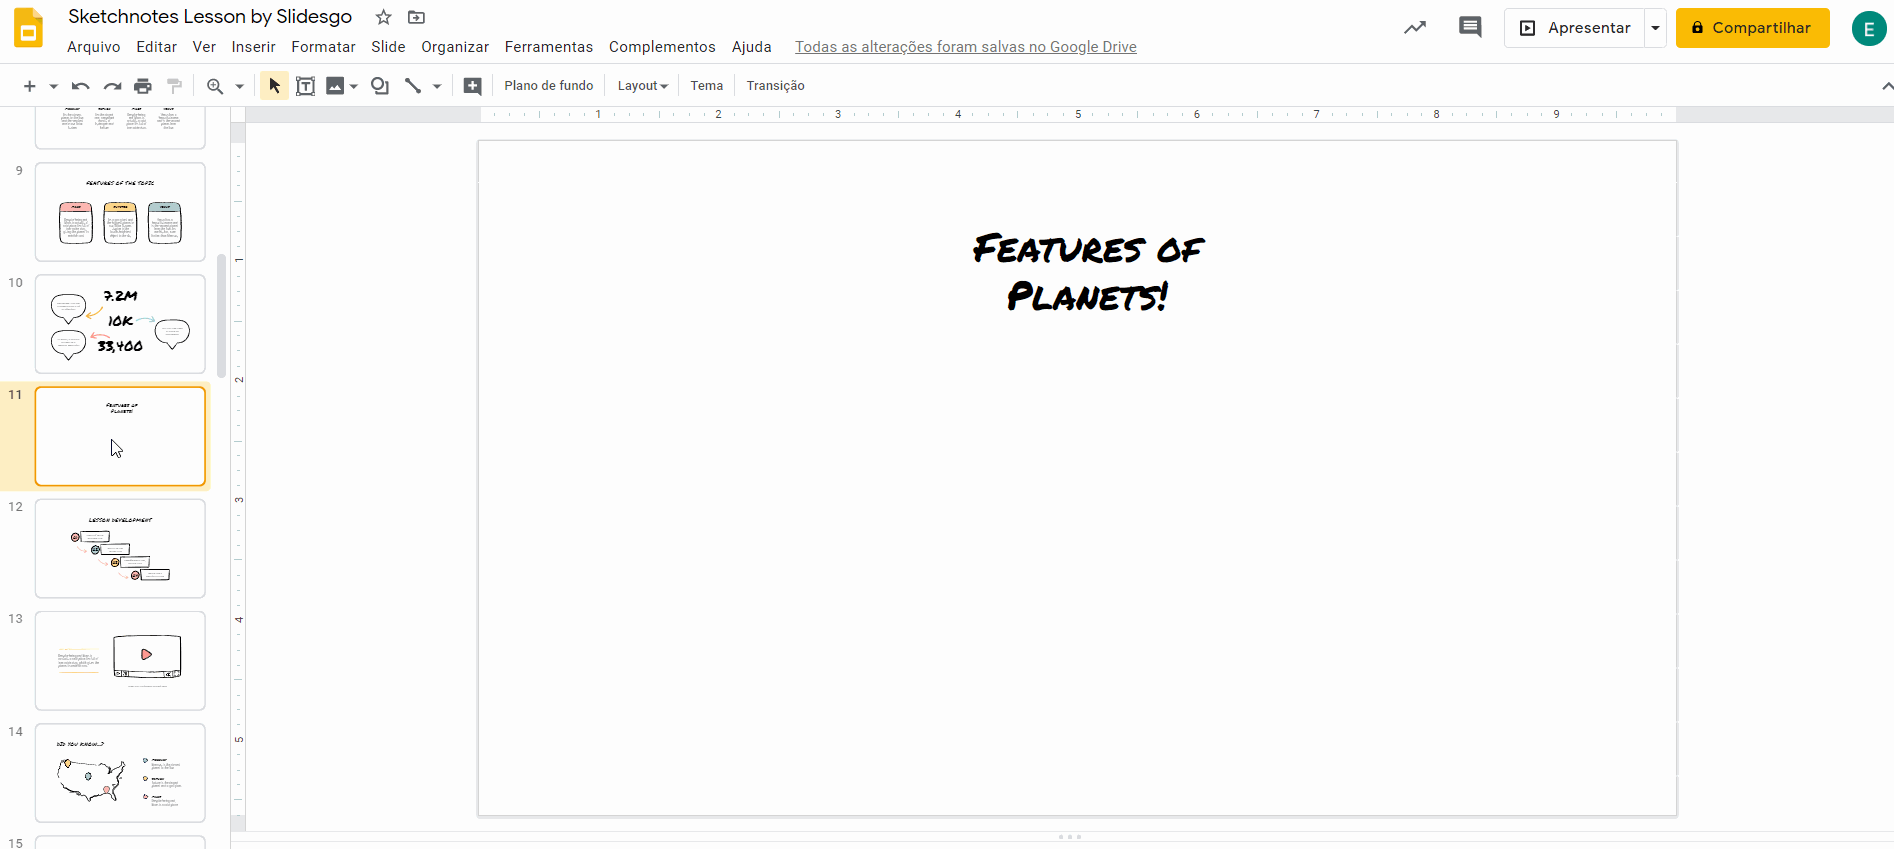
Task: Open the Ajuda menu
Action: pyautogui.click(x=752, y=47)
